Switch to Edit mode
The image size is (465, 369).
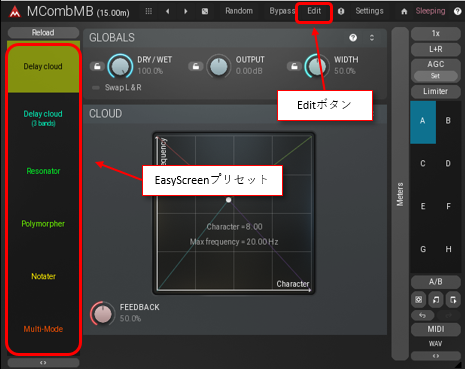pos(314,11)
